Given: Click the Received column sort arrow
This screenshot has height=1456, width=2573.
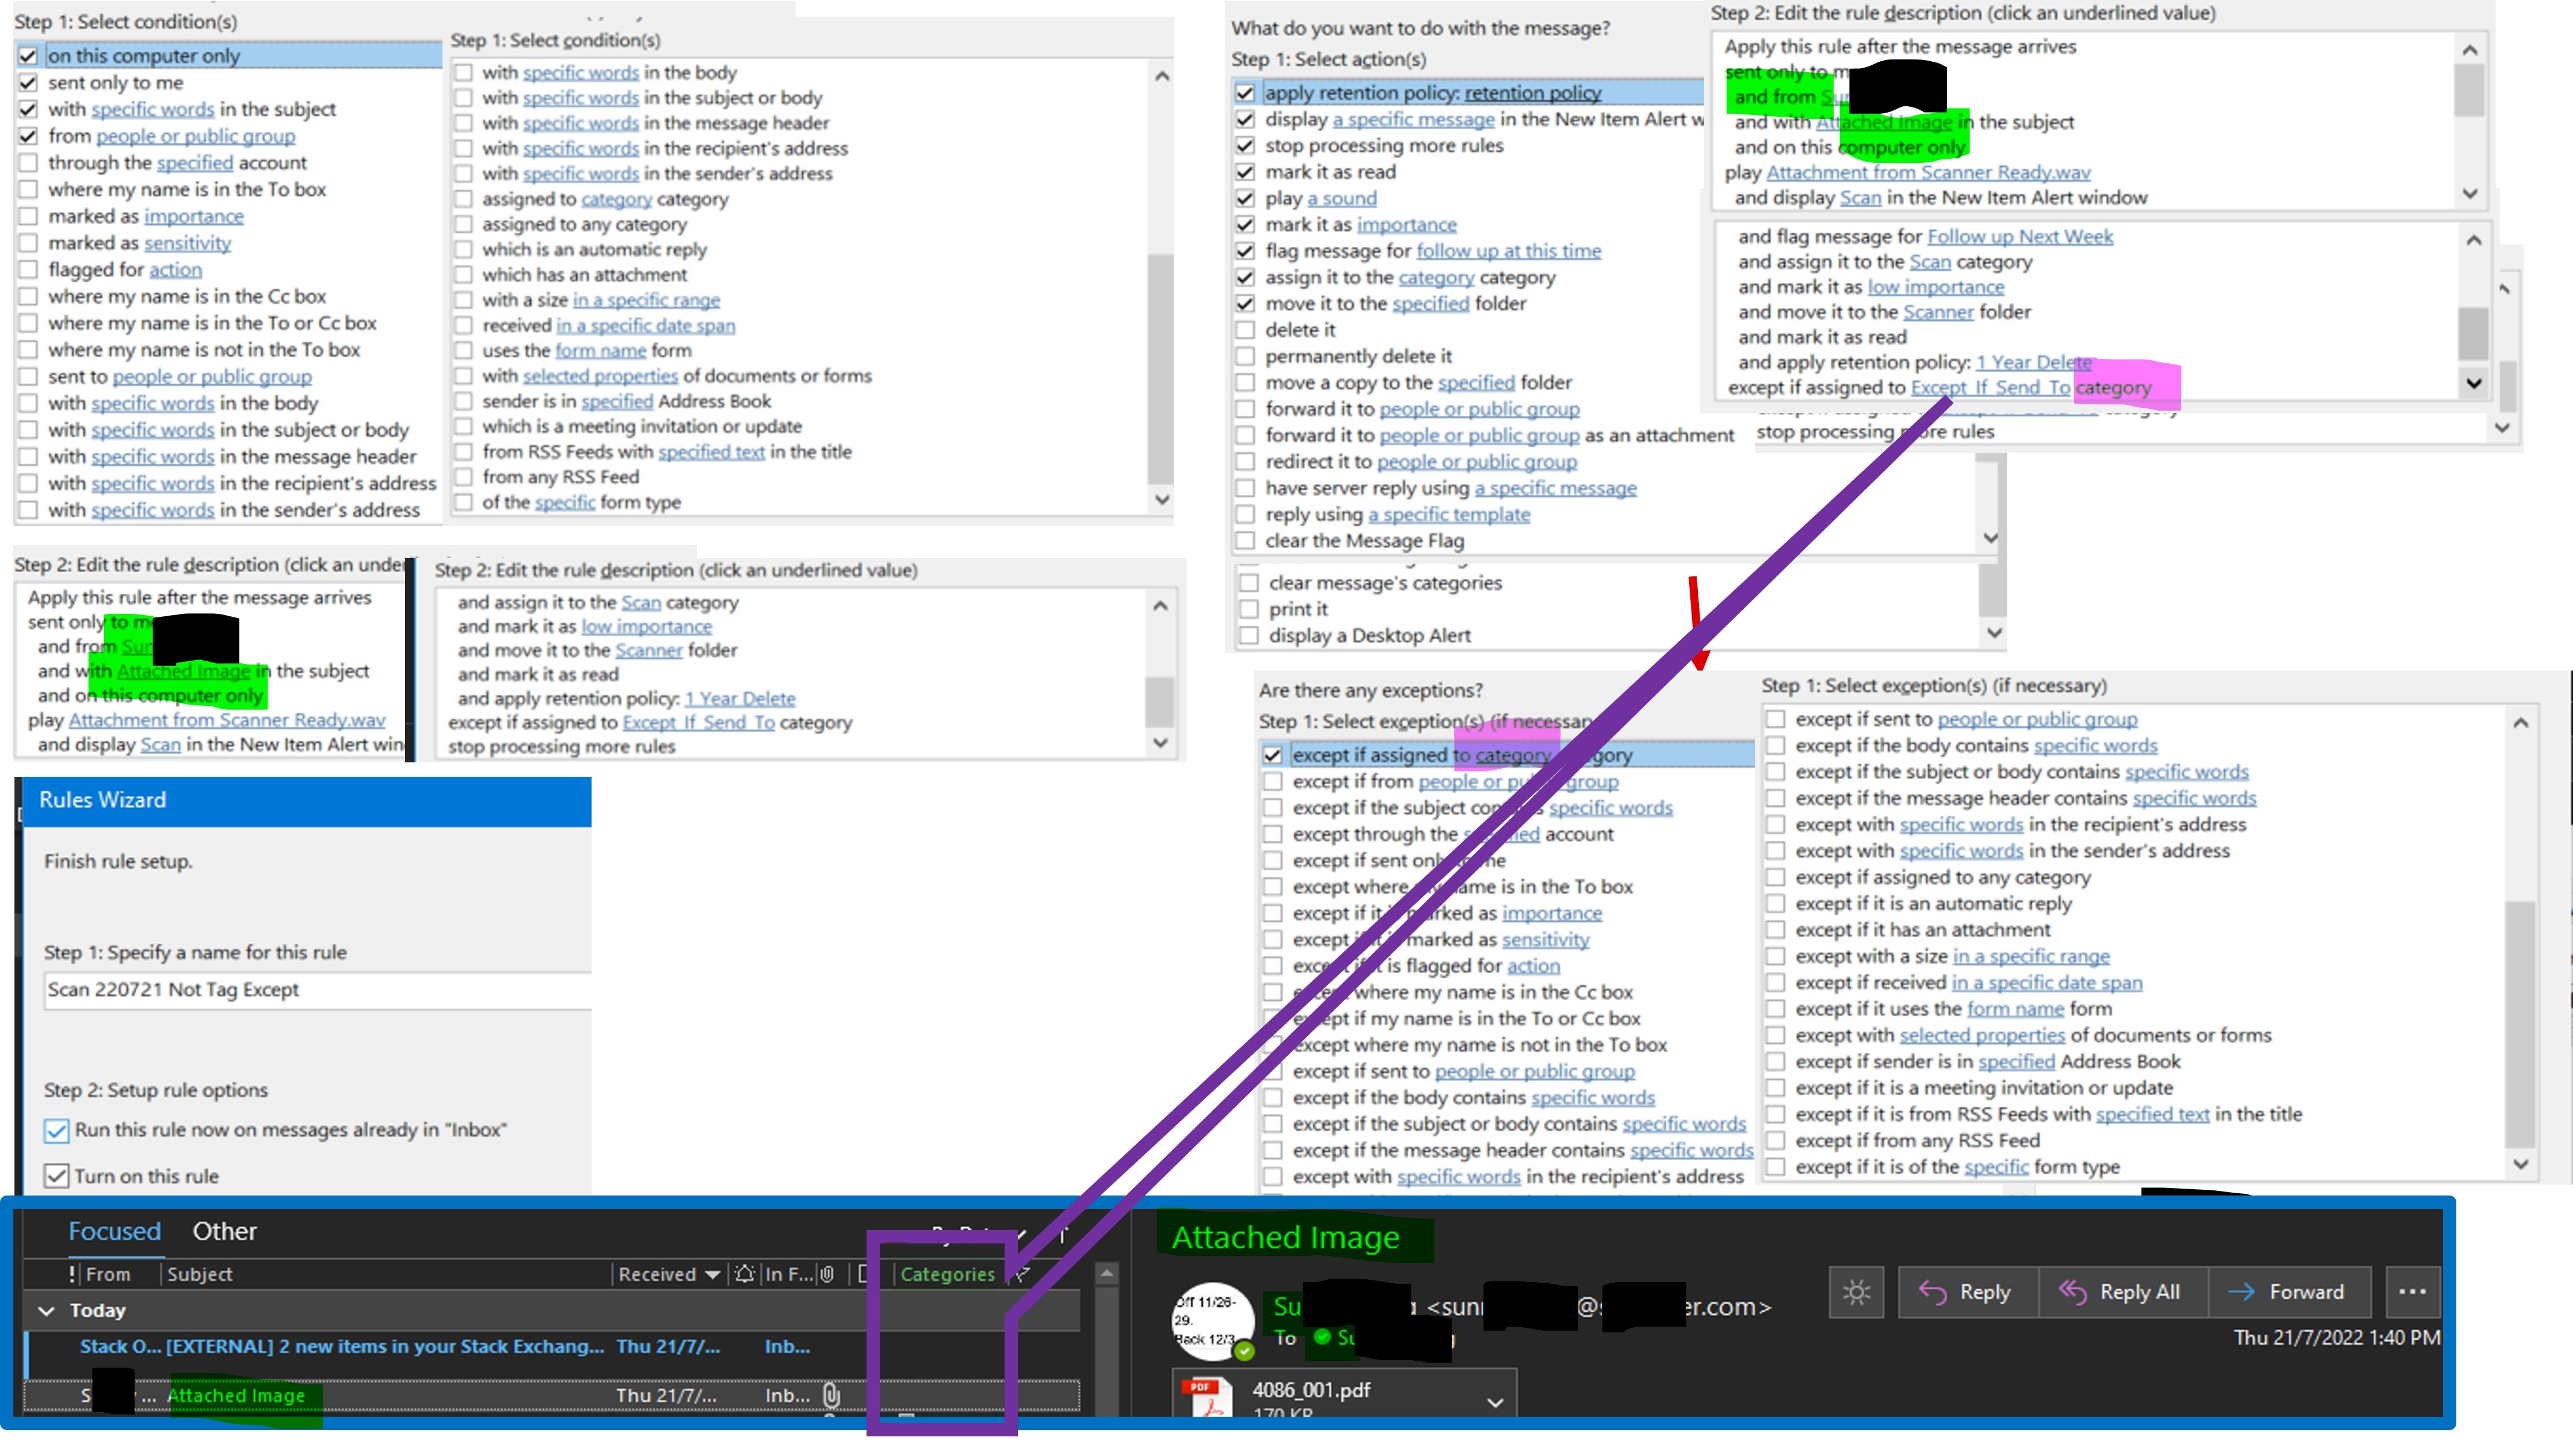Looking at the screenshot, I should (712, 1274).
